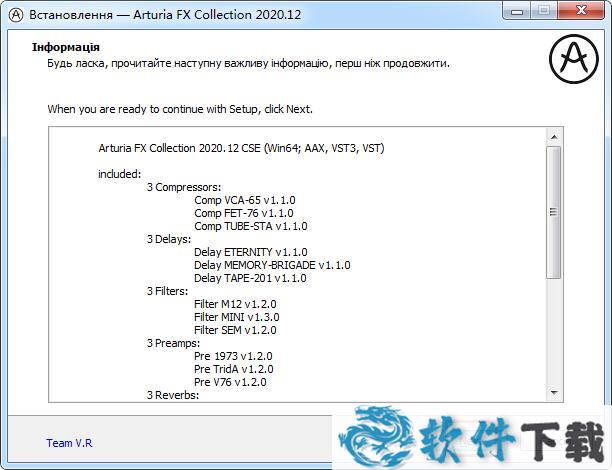The image size is (612, 470).
Task: Click the 'Comp VCA-65 v1.1.0' line
Action: tap(244, 200)
